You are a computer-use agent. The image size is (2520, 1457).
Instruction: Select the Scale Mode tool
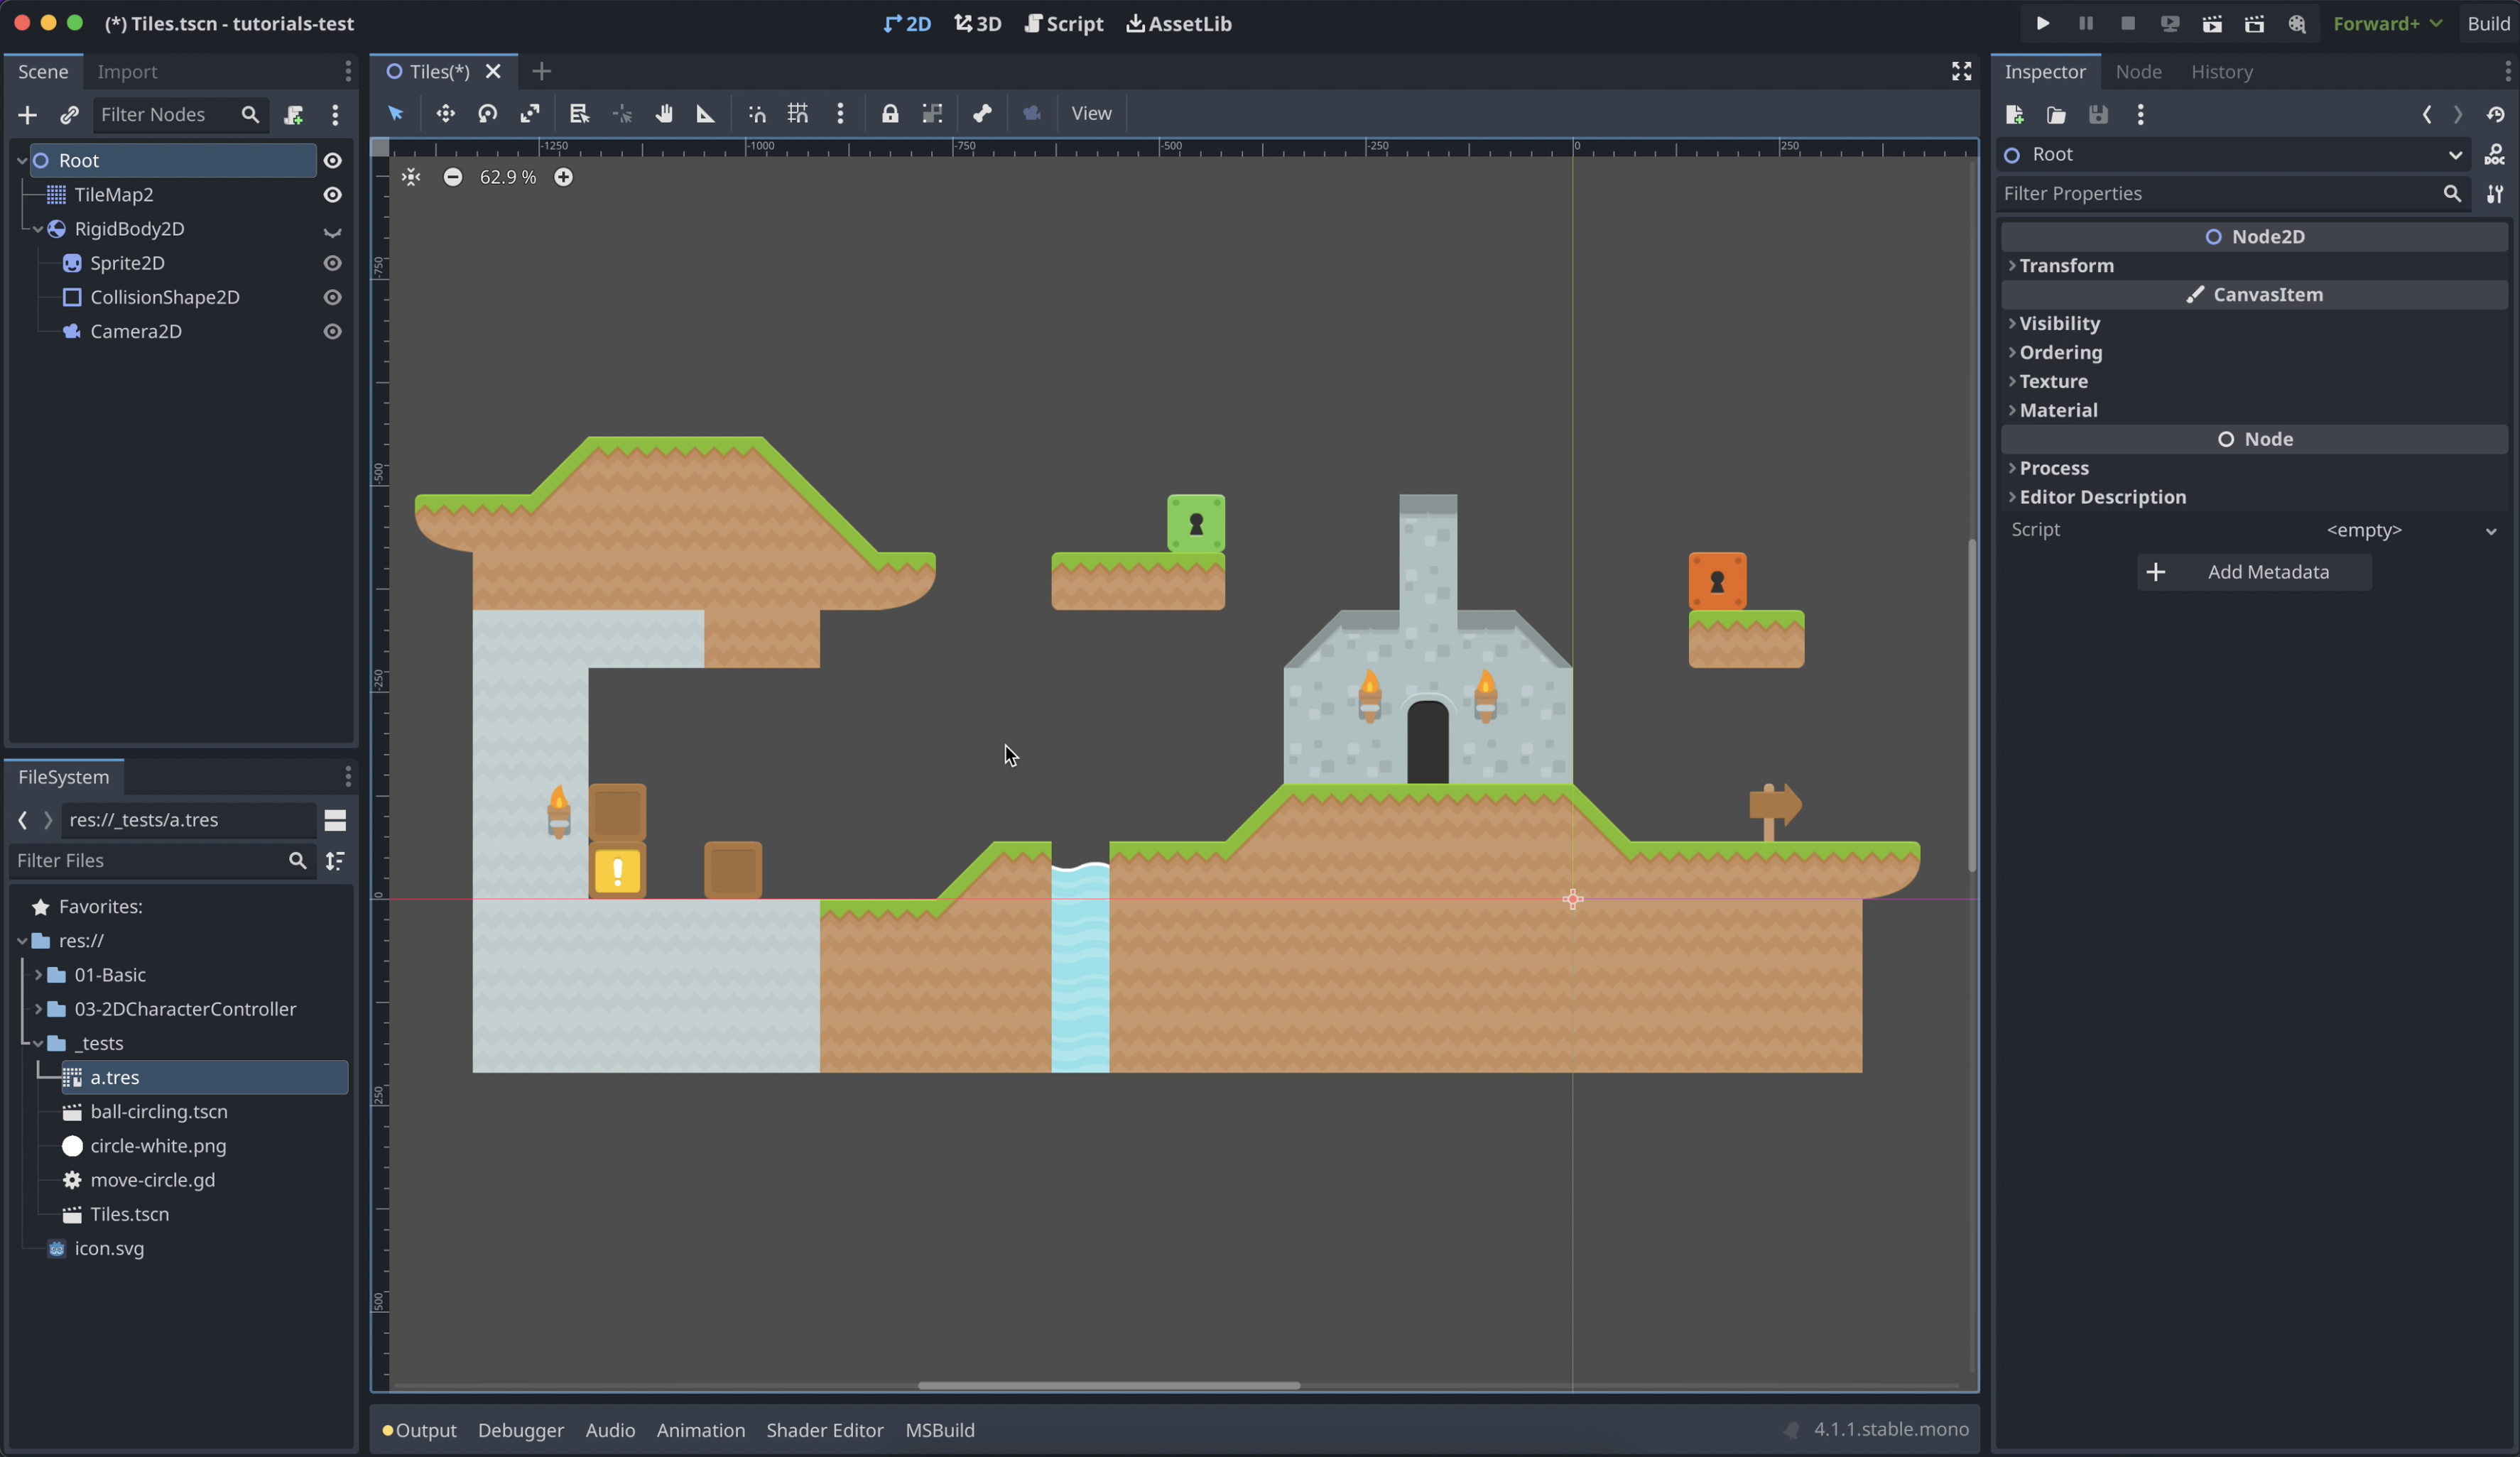pyautogui.click(x=530, y=114)
